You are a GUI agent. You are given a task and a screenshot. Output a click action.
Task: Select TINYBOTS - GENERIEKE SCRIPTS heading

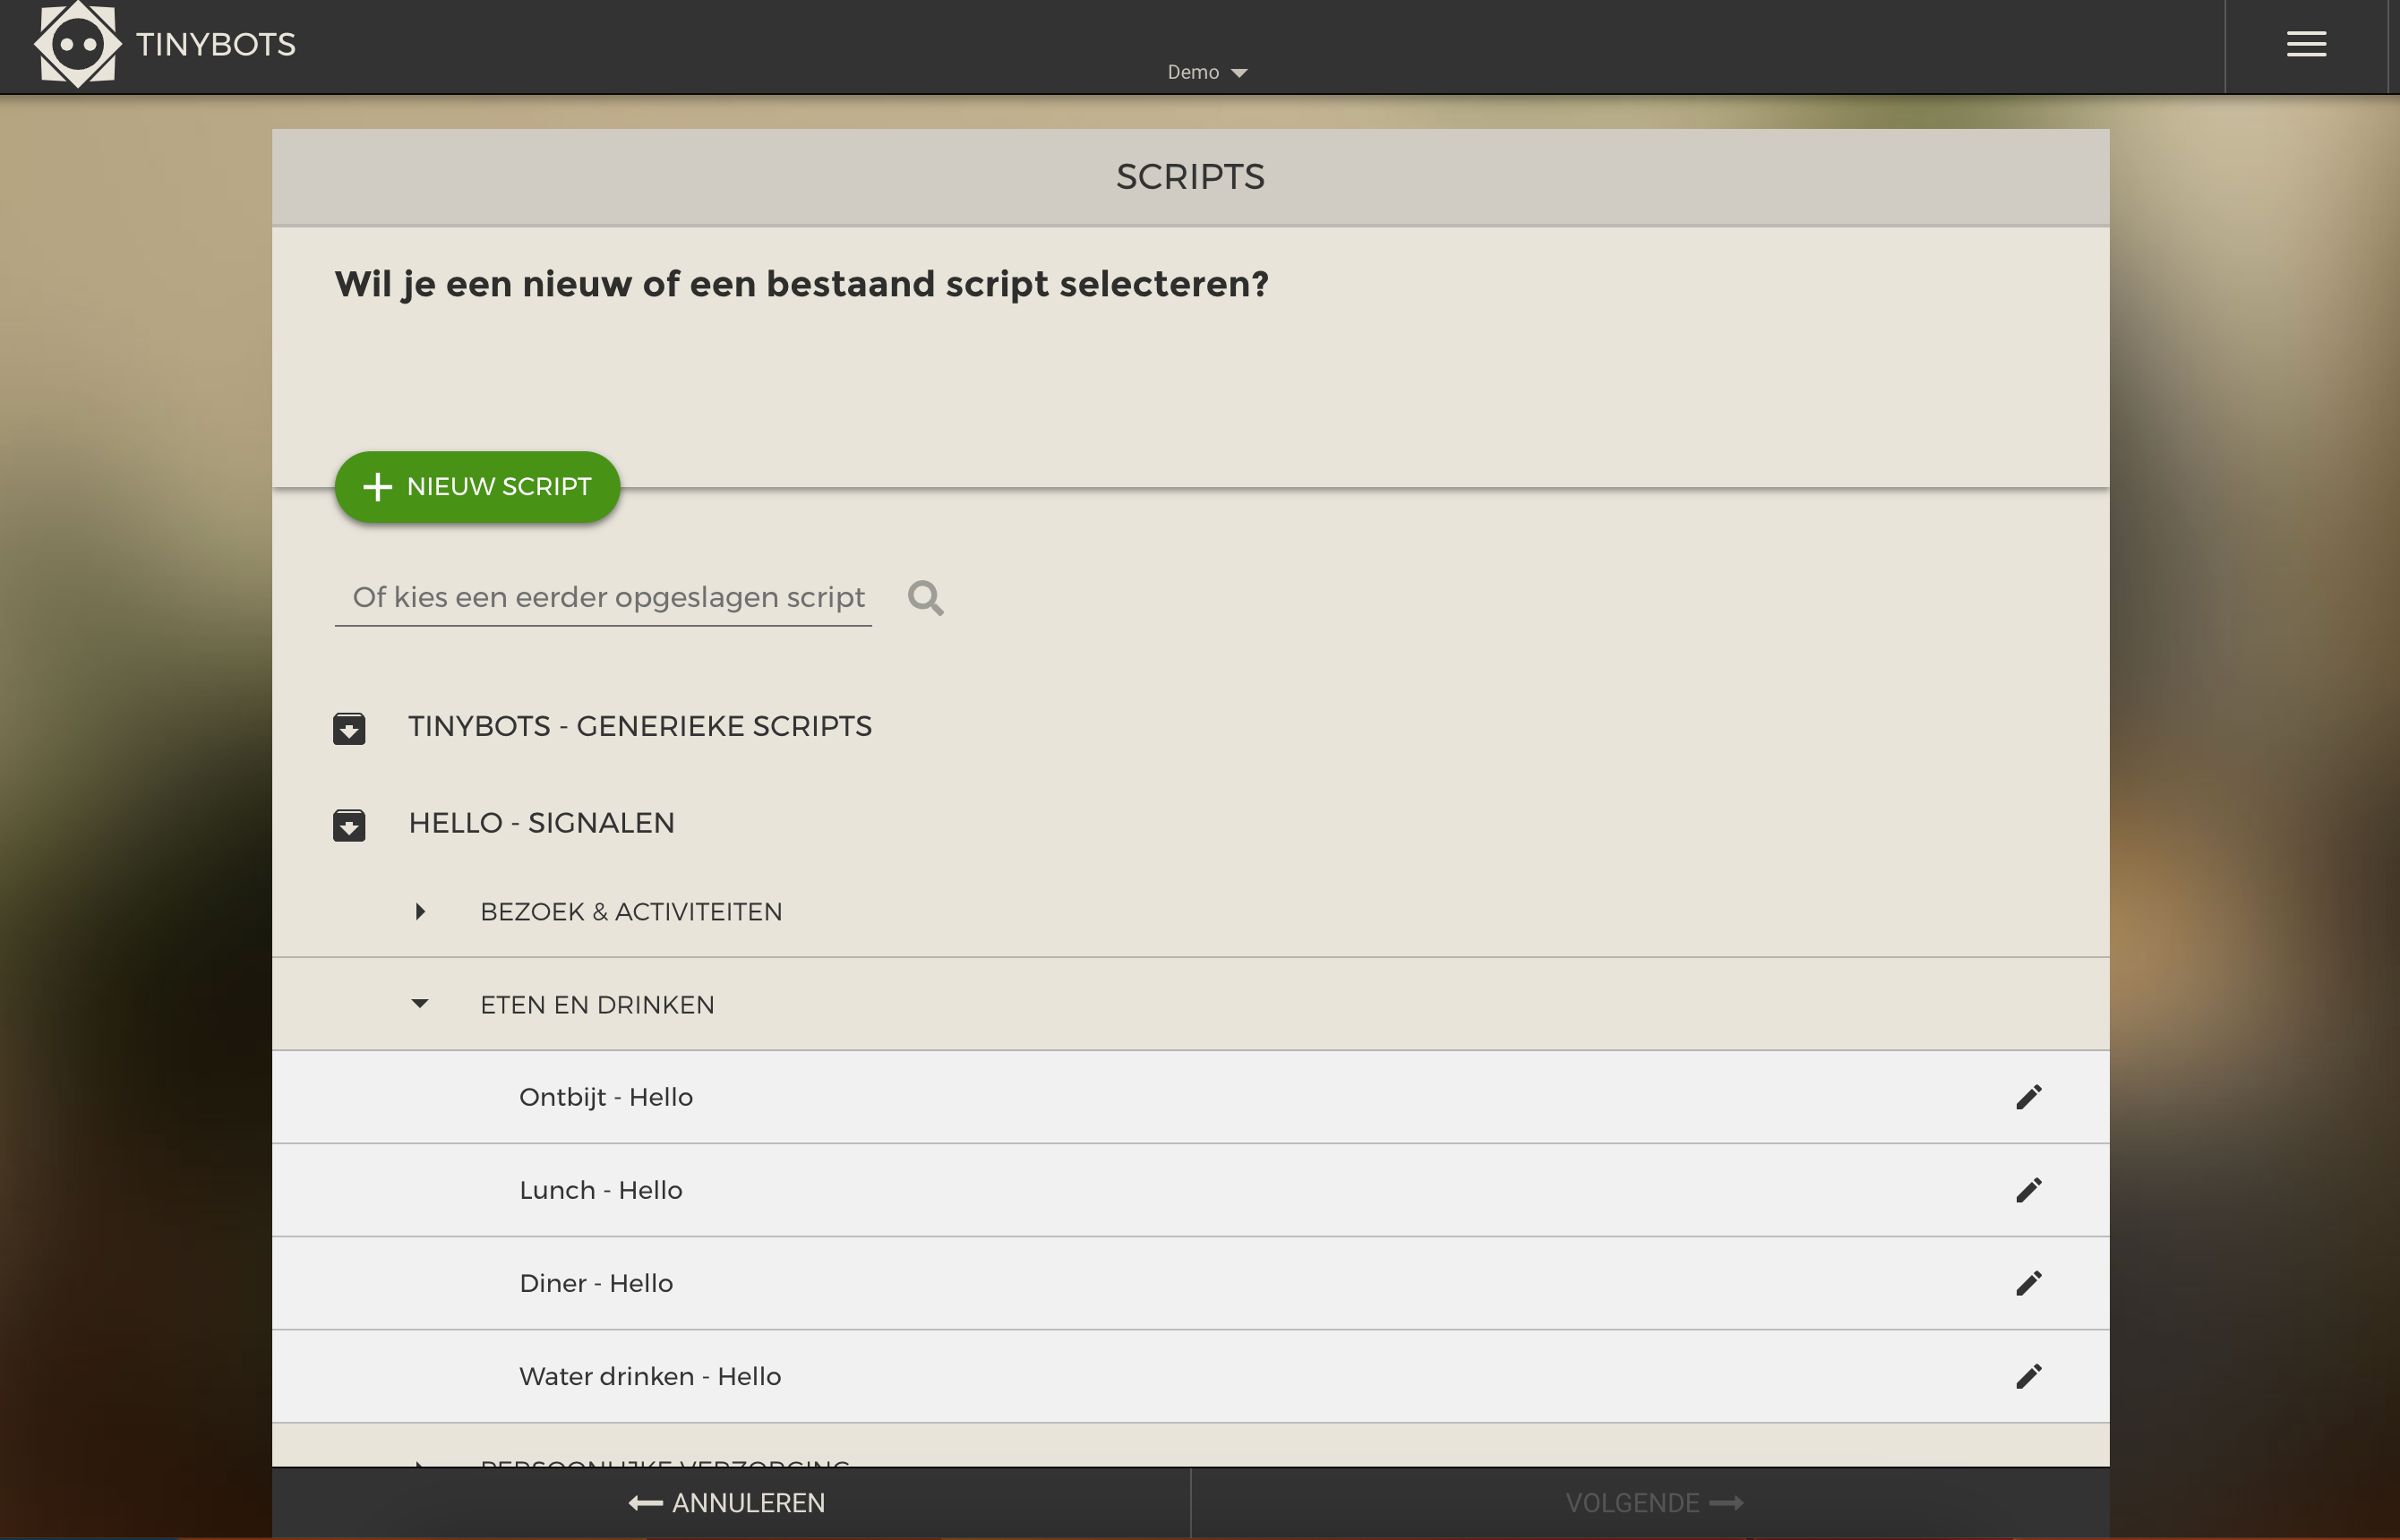click(640, 726)
